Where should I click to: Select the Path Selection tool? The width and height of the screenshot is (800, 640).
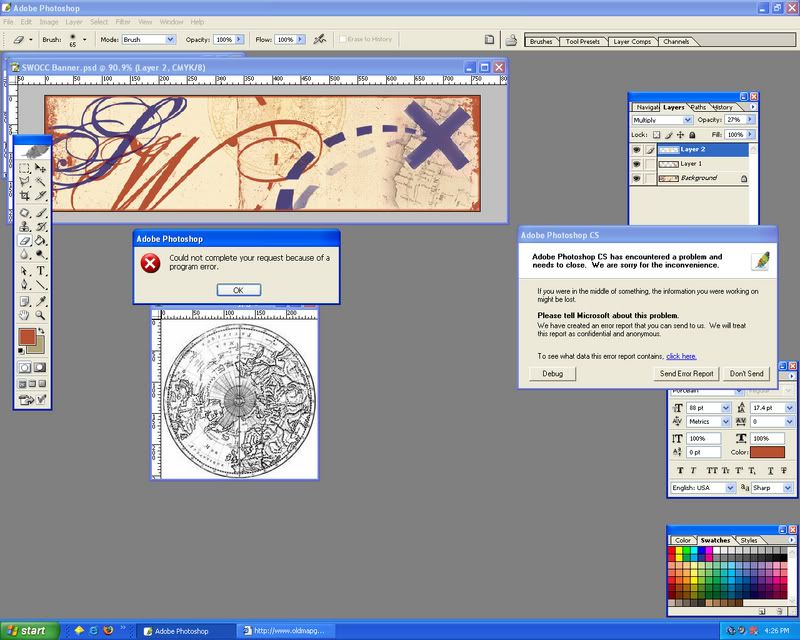[x=24, y=270]
